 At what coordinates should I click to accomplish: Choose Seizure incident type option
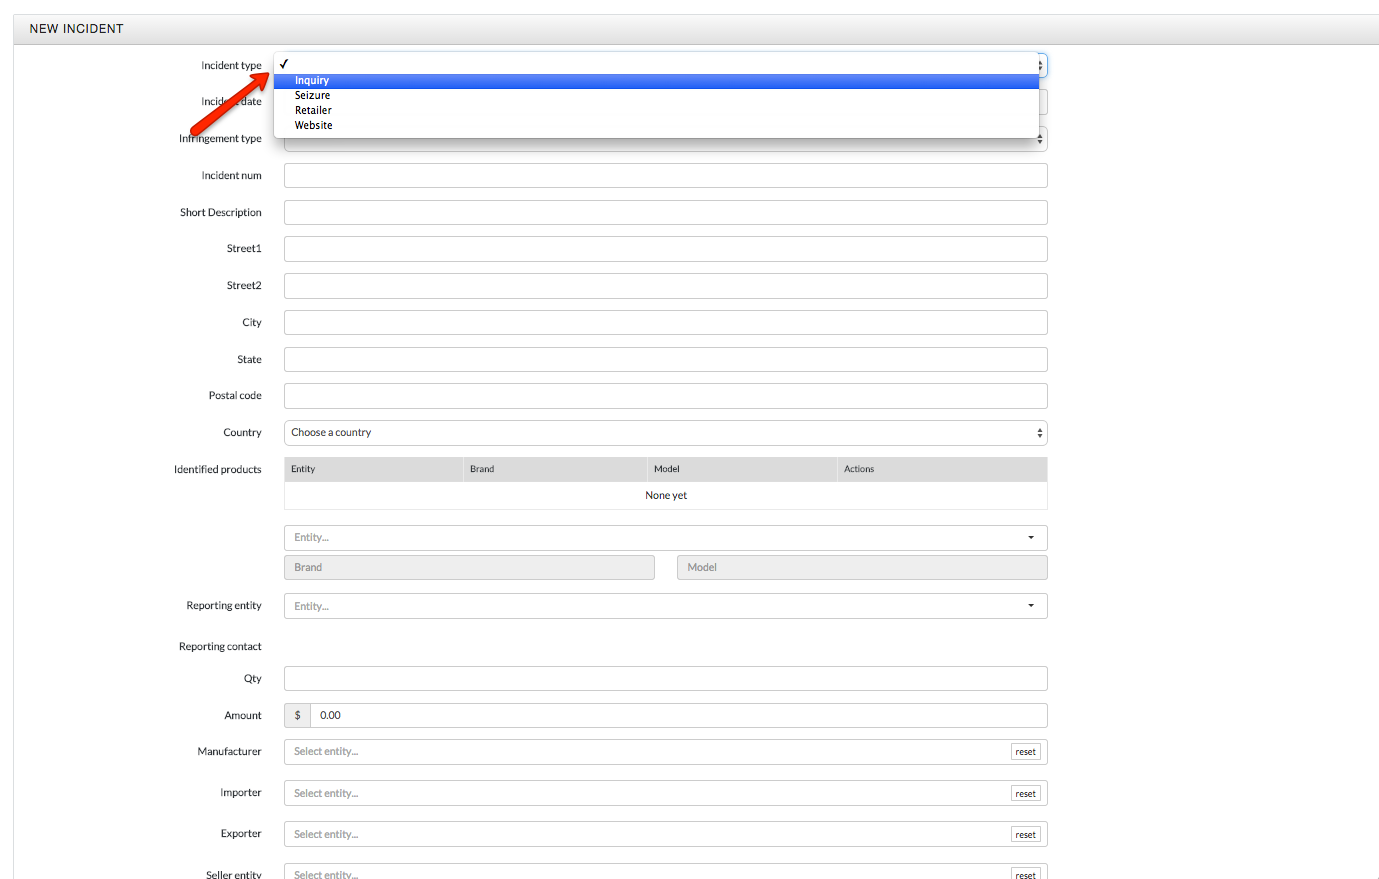[312, 96]
